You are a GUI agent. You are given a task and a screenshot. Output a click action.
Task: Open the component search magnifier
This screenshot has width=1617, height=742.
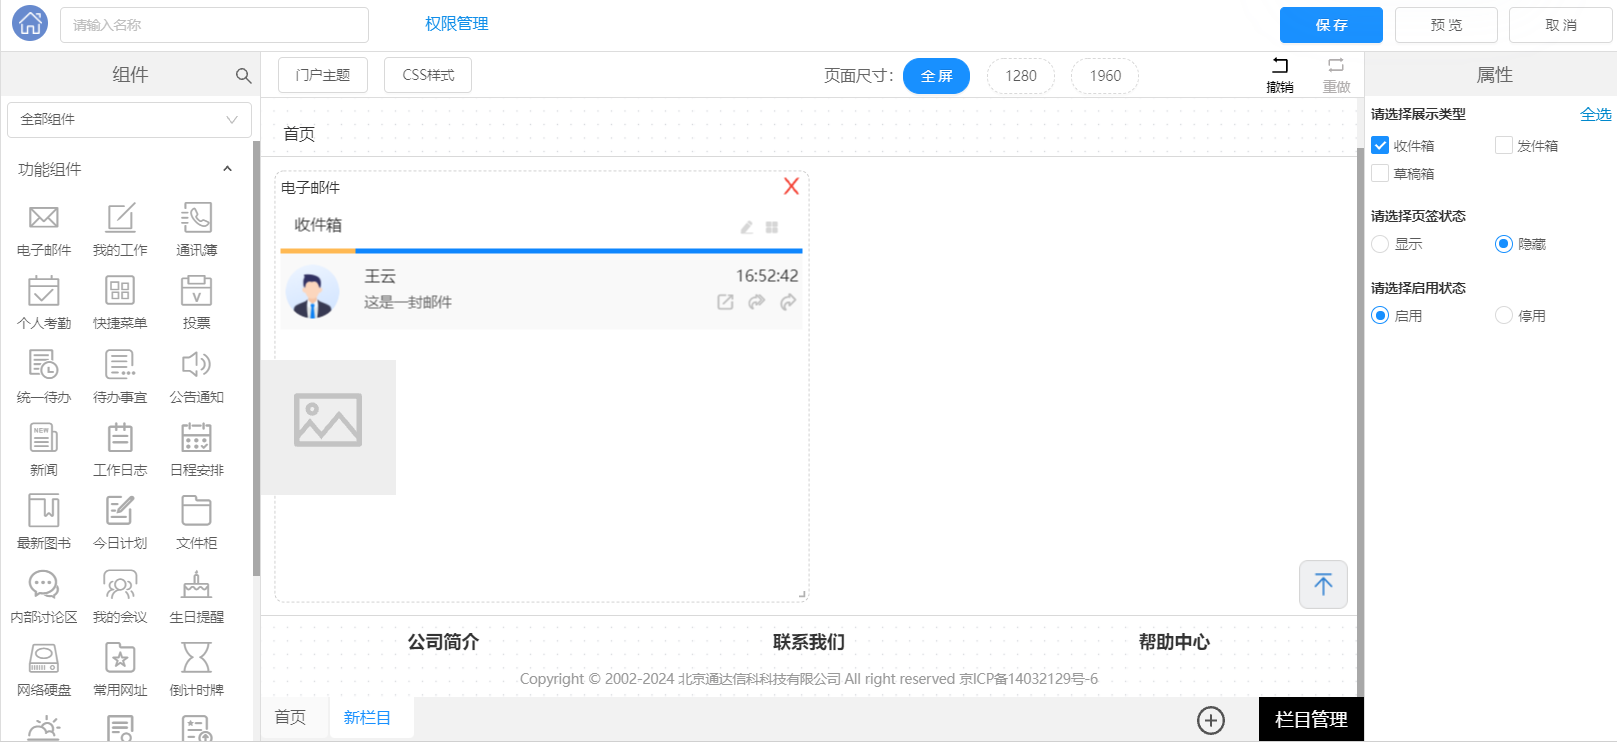click(243, 75)
